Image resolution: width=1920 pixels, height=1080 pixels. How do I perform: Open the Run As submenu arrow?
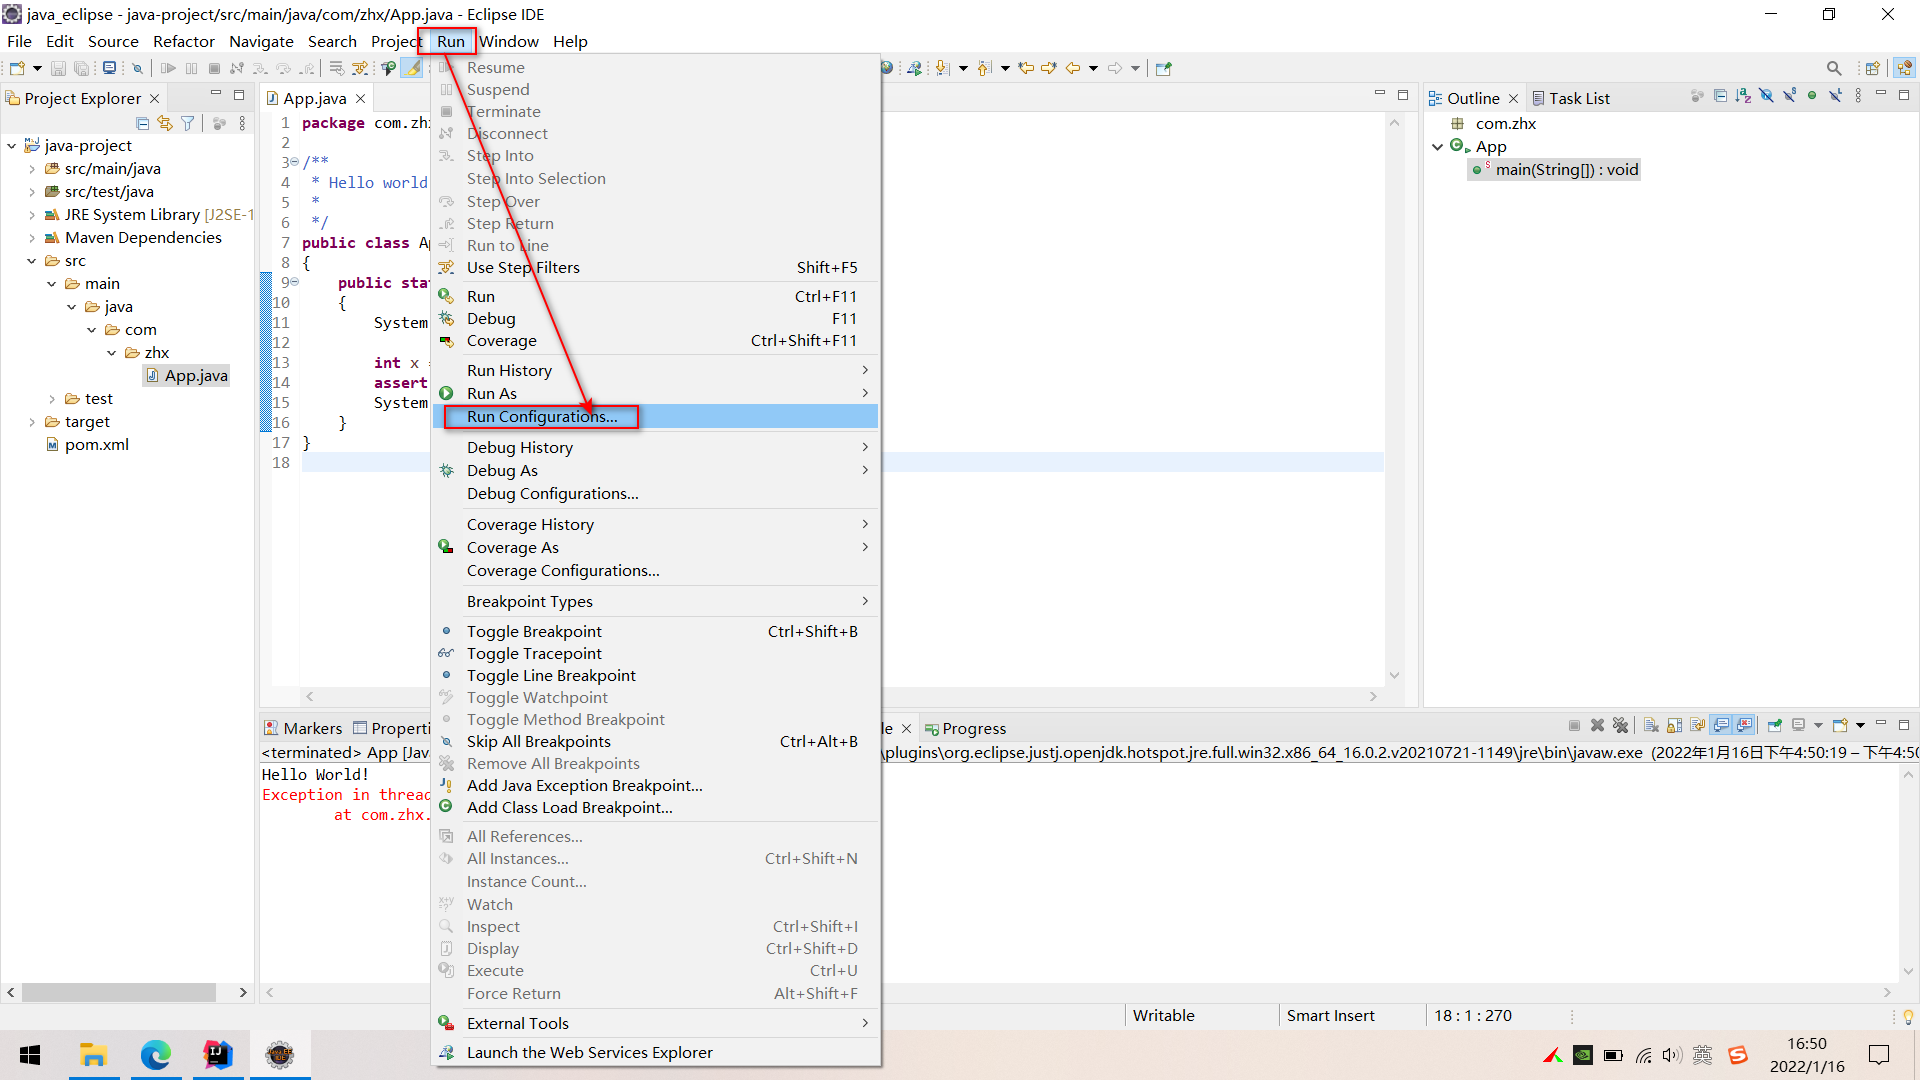click(x=866, y=393)
